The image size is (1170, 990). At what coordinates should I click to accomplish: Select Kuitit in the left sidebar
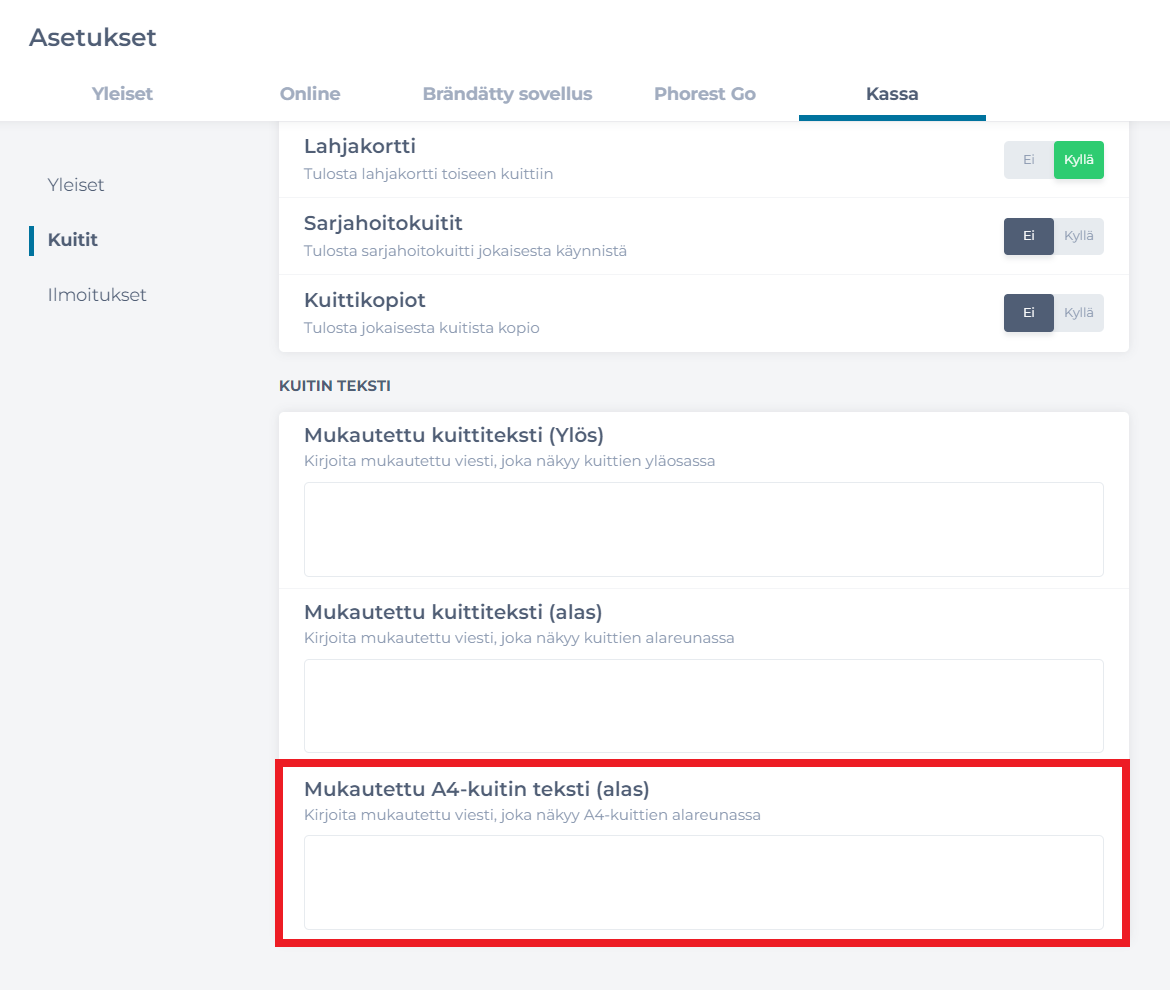point(73,240)
